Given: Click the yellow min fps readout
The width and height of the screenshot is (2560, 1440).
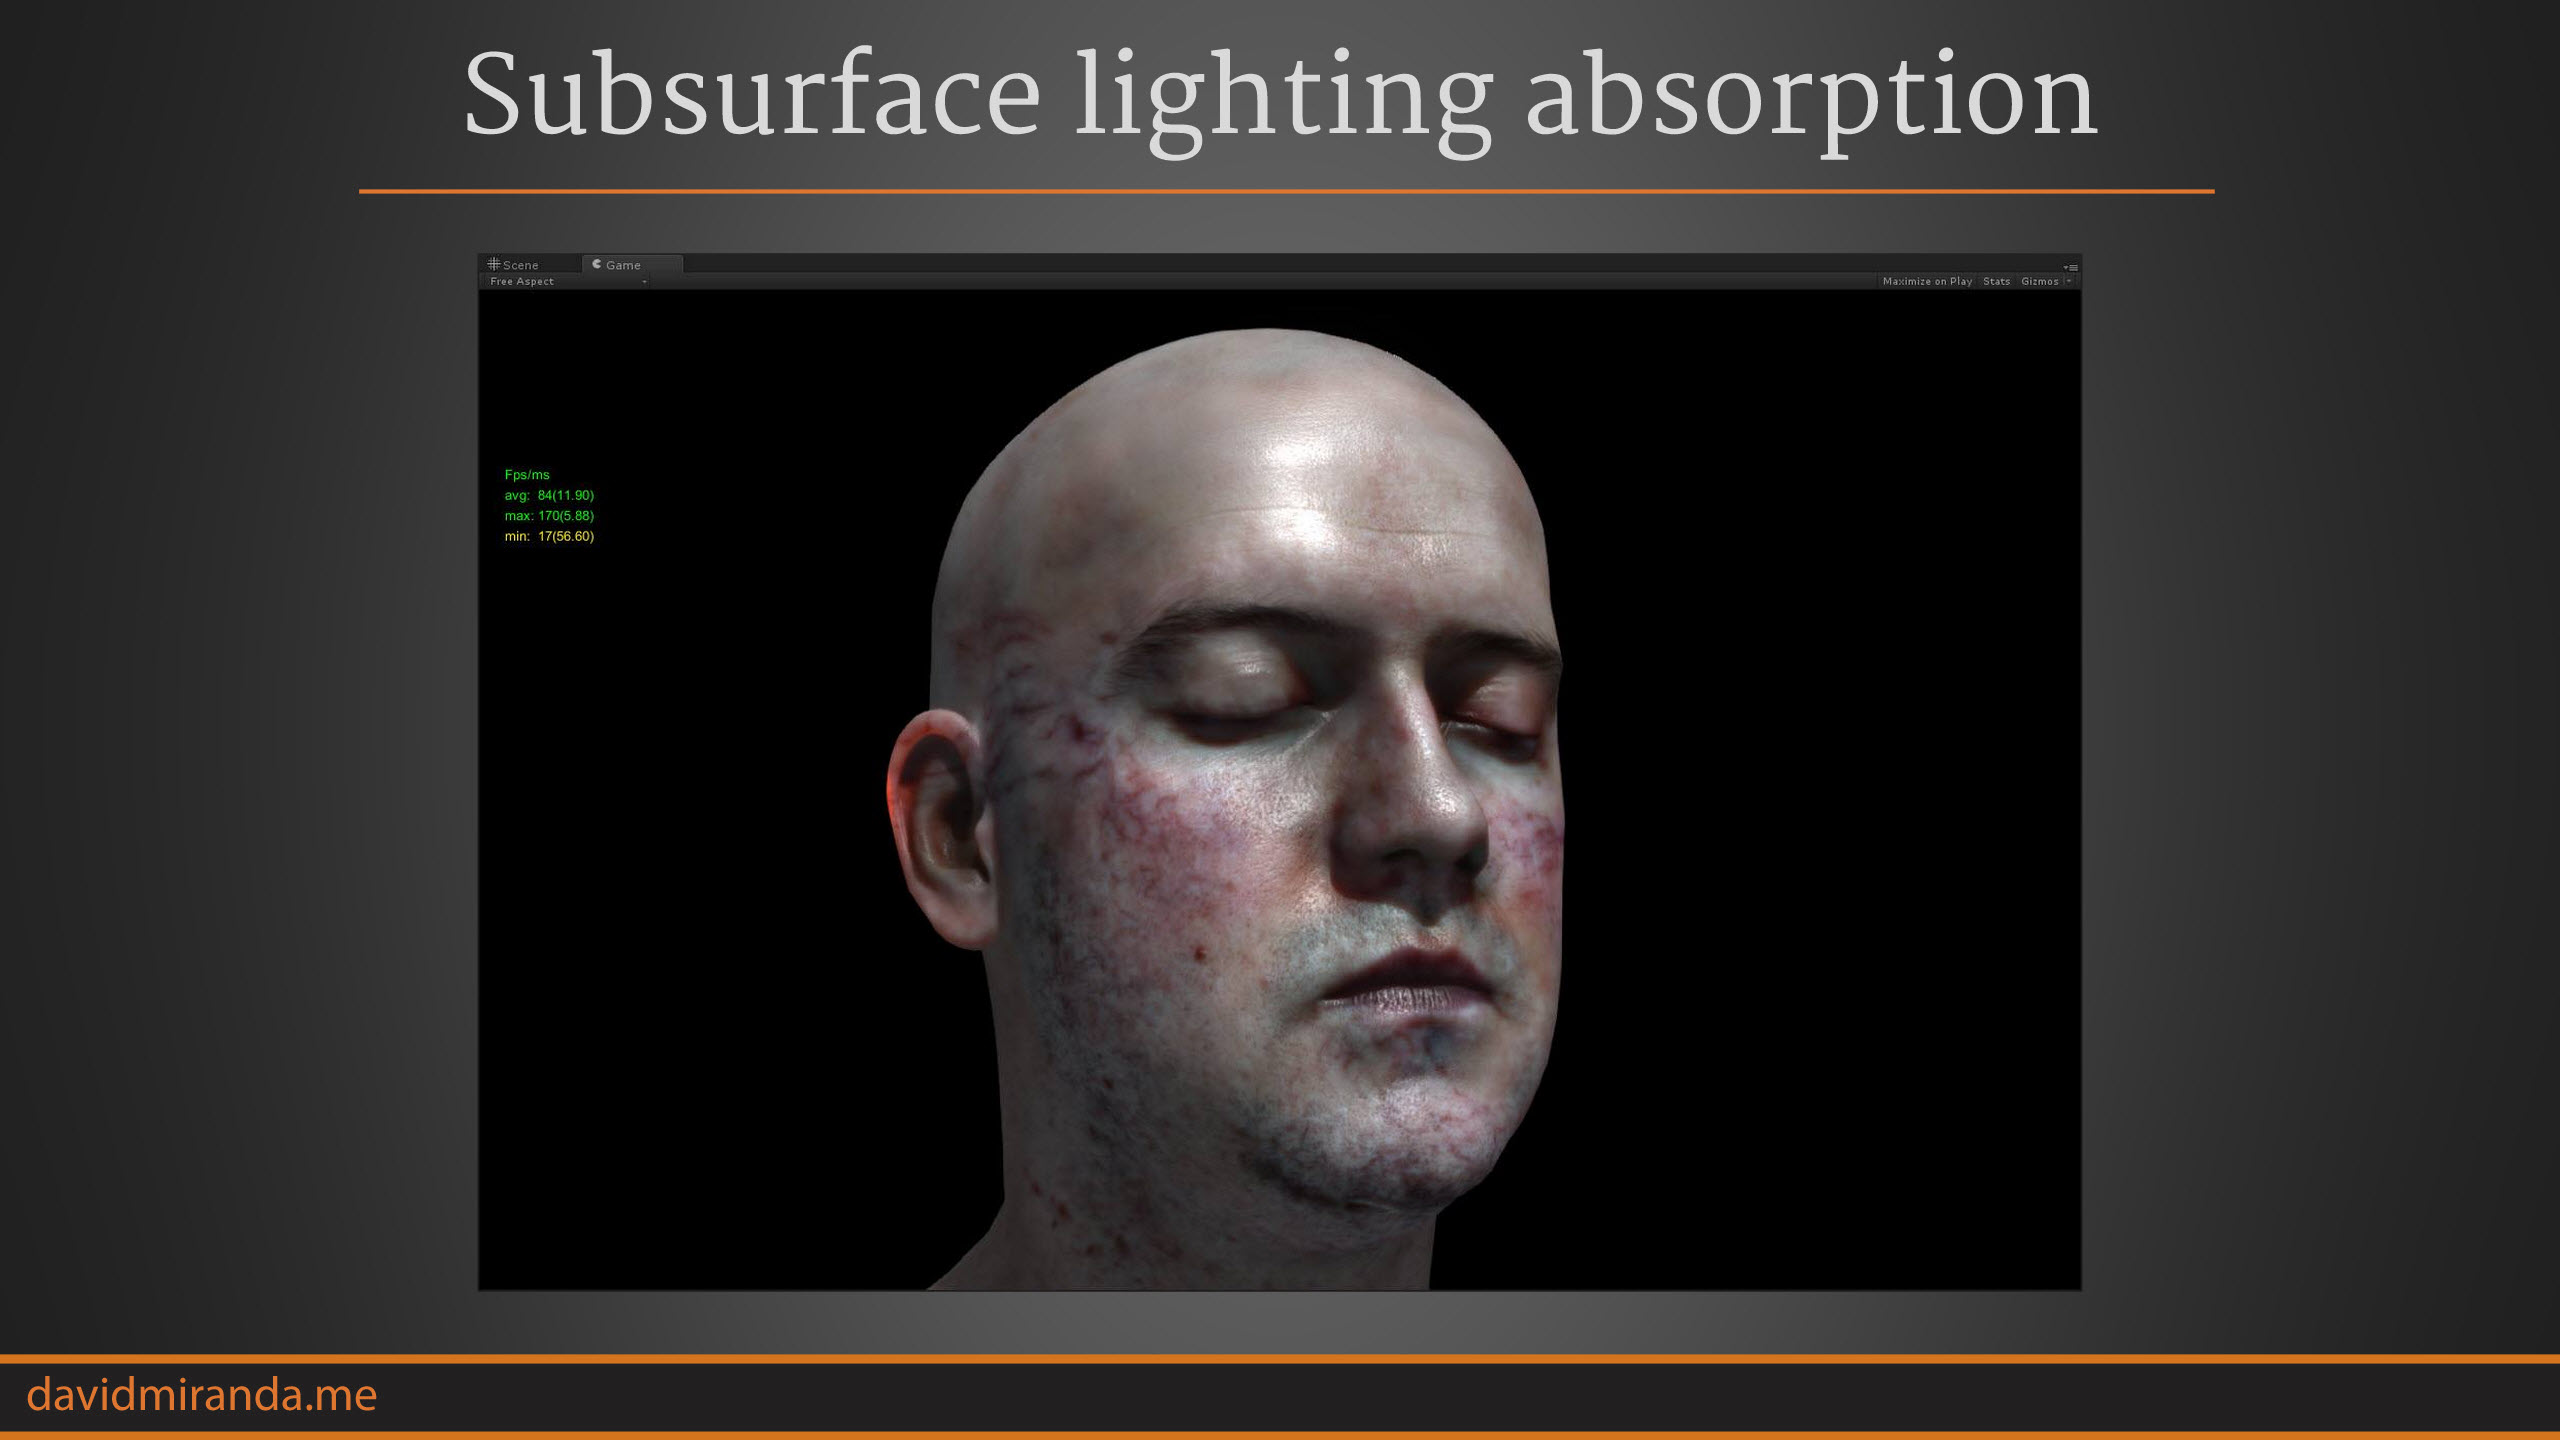Looking at the screenshot, I should coord(549,537).
